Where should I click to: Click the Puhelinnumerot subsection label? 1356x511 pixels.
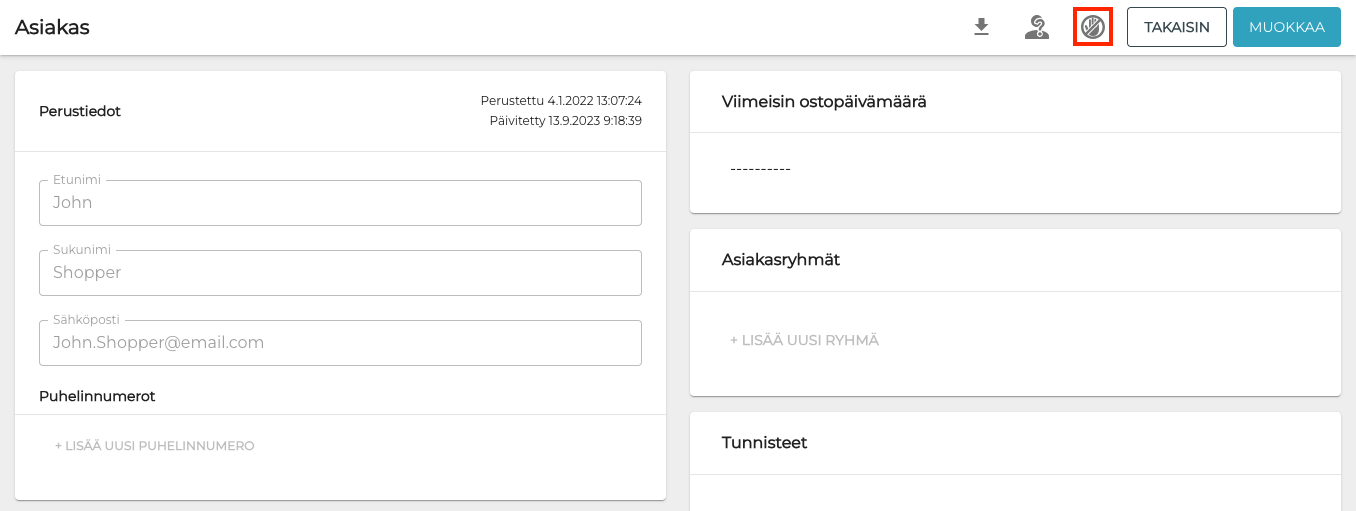click(x=97, y=397)
